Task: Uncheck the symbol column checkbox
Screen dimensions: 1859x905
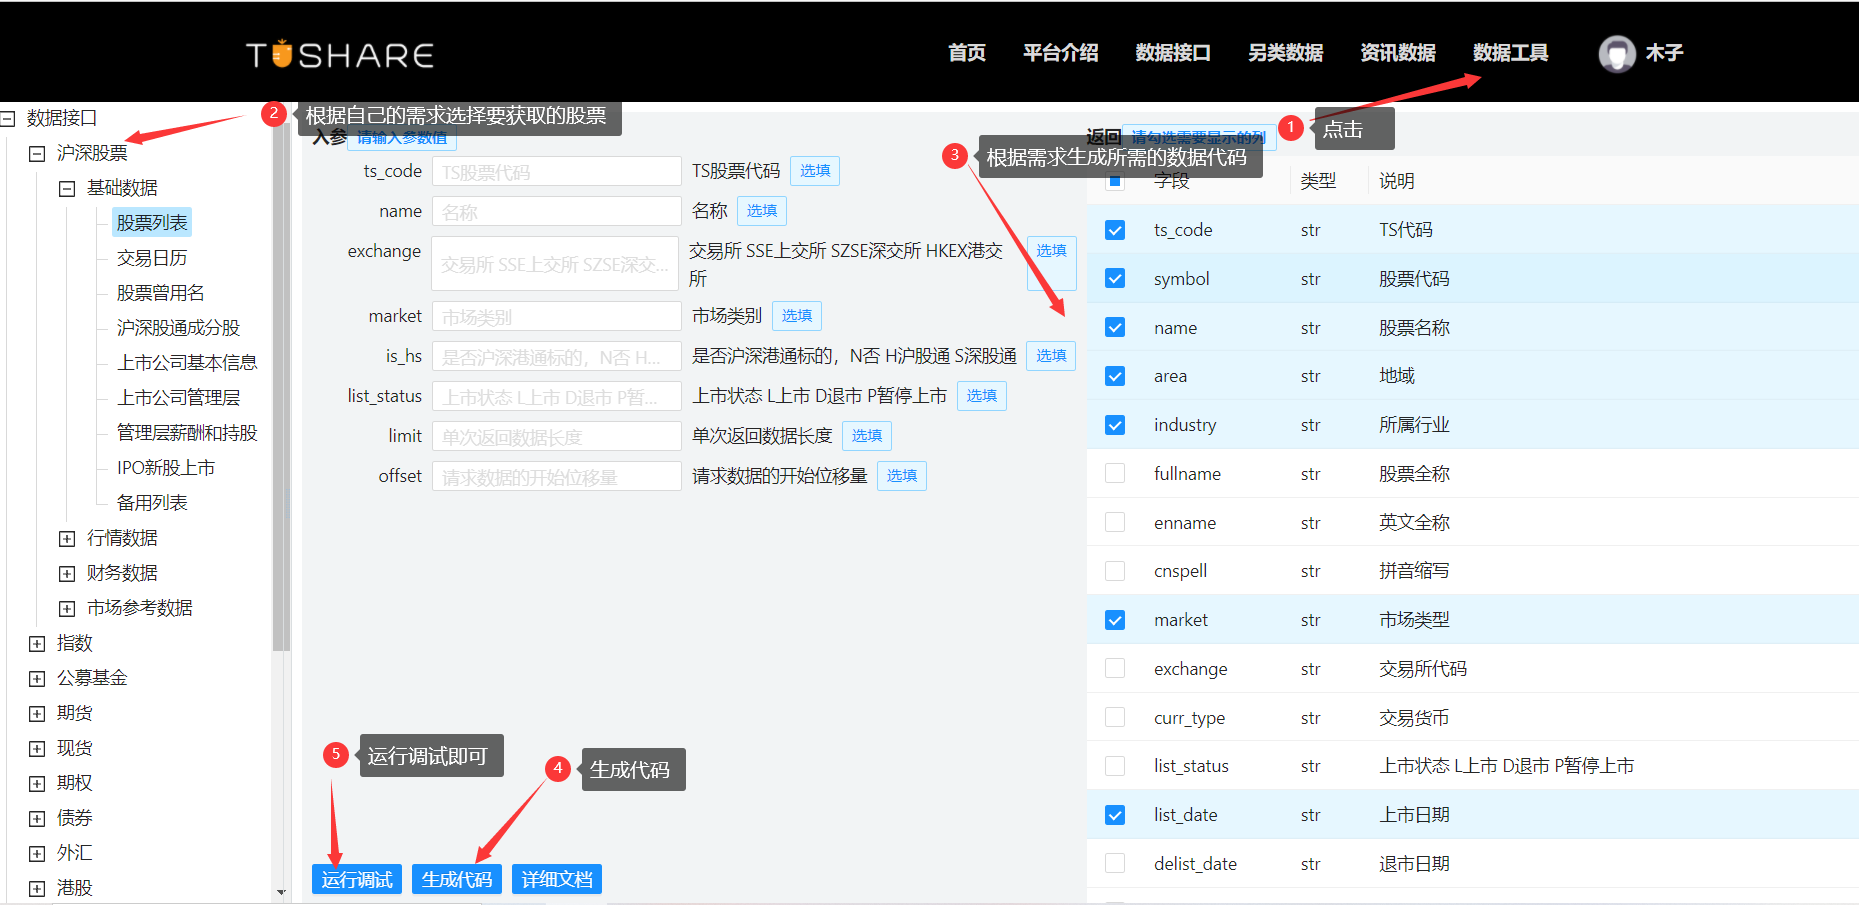Action: pos(1114,278)
